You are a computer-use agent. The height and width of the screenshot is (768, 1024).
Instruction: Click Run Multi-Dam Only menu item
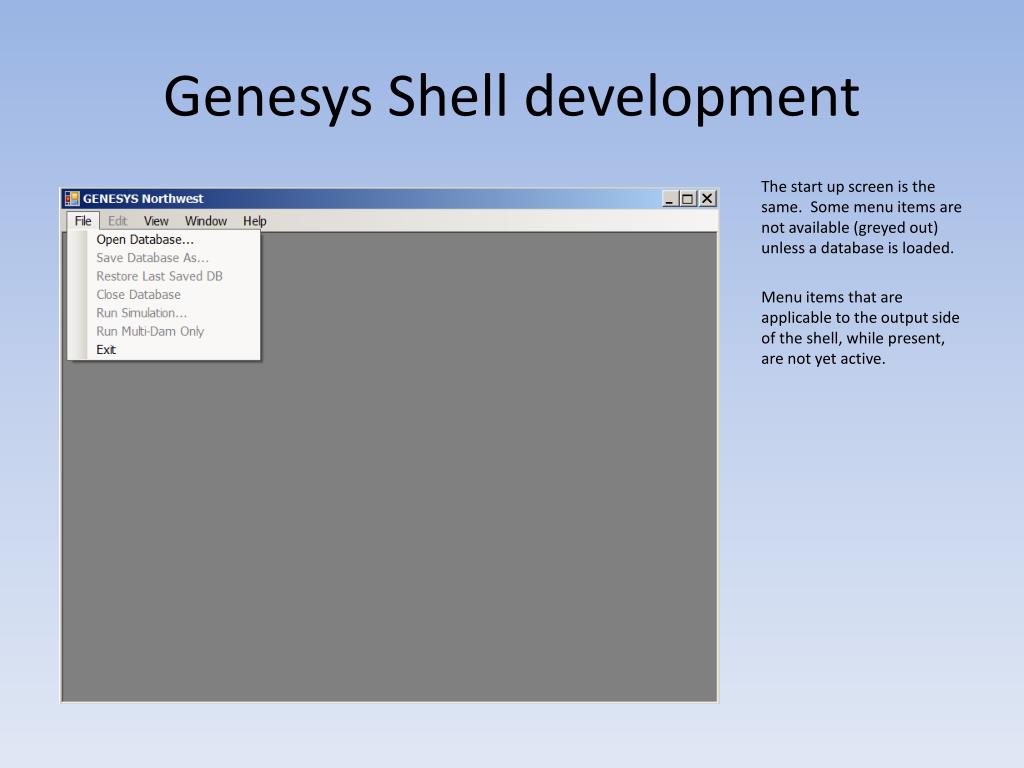(x=164, y=331)
